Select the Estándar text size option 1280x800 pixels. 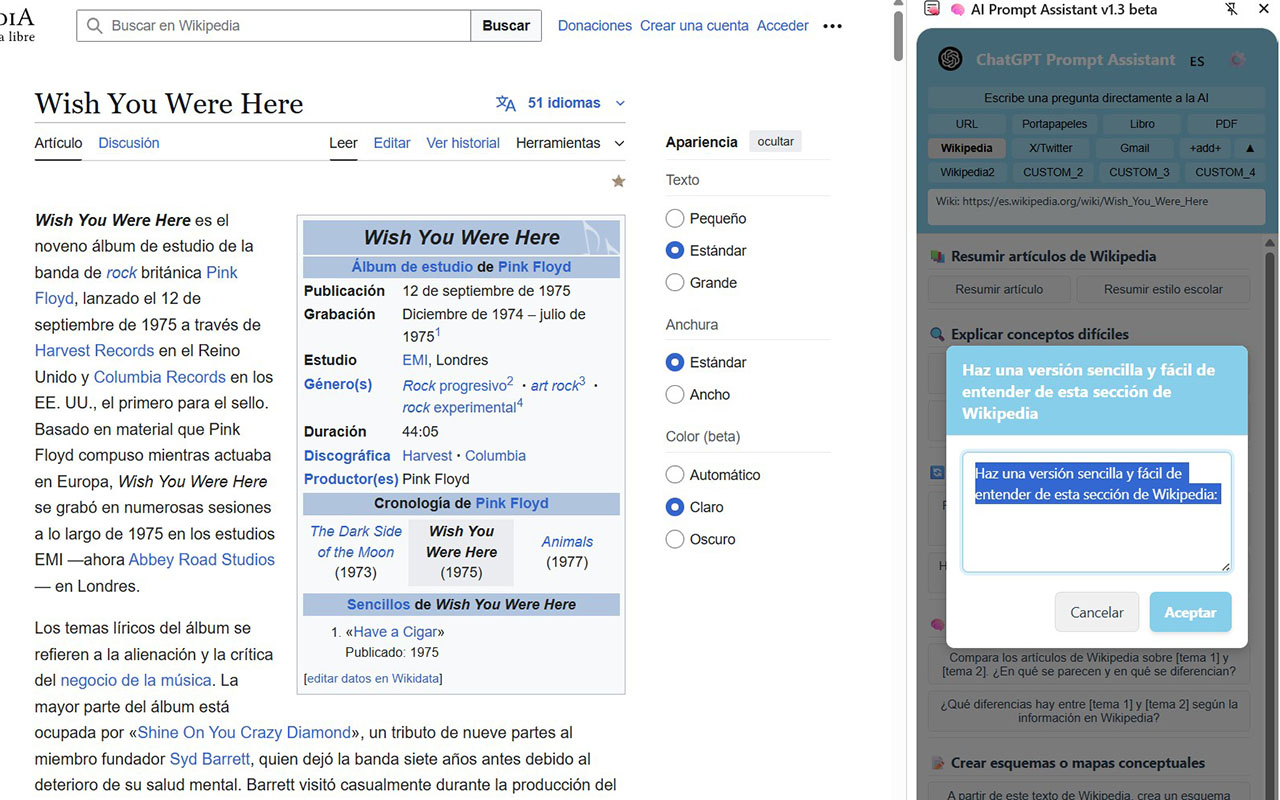tap(675, 250)
